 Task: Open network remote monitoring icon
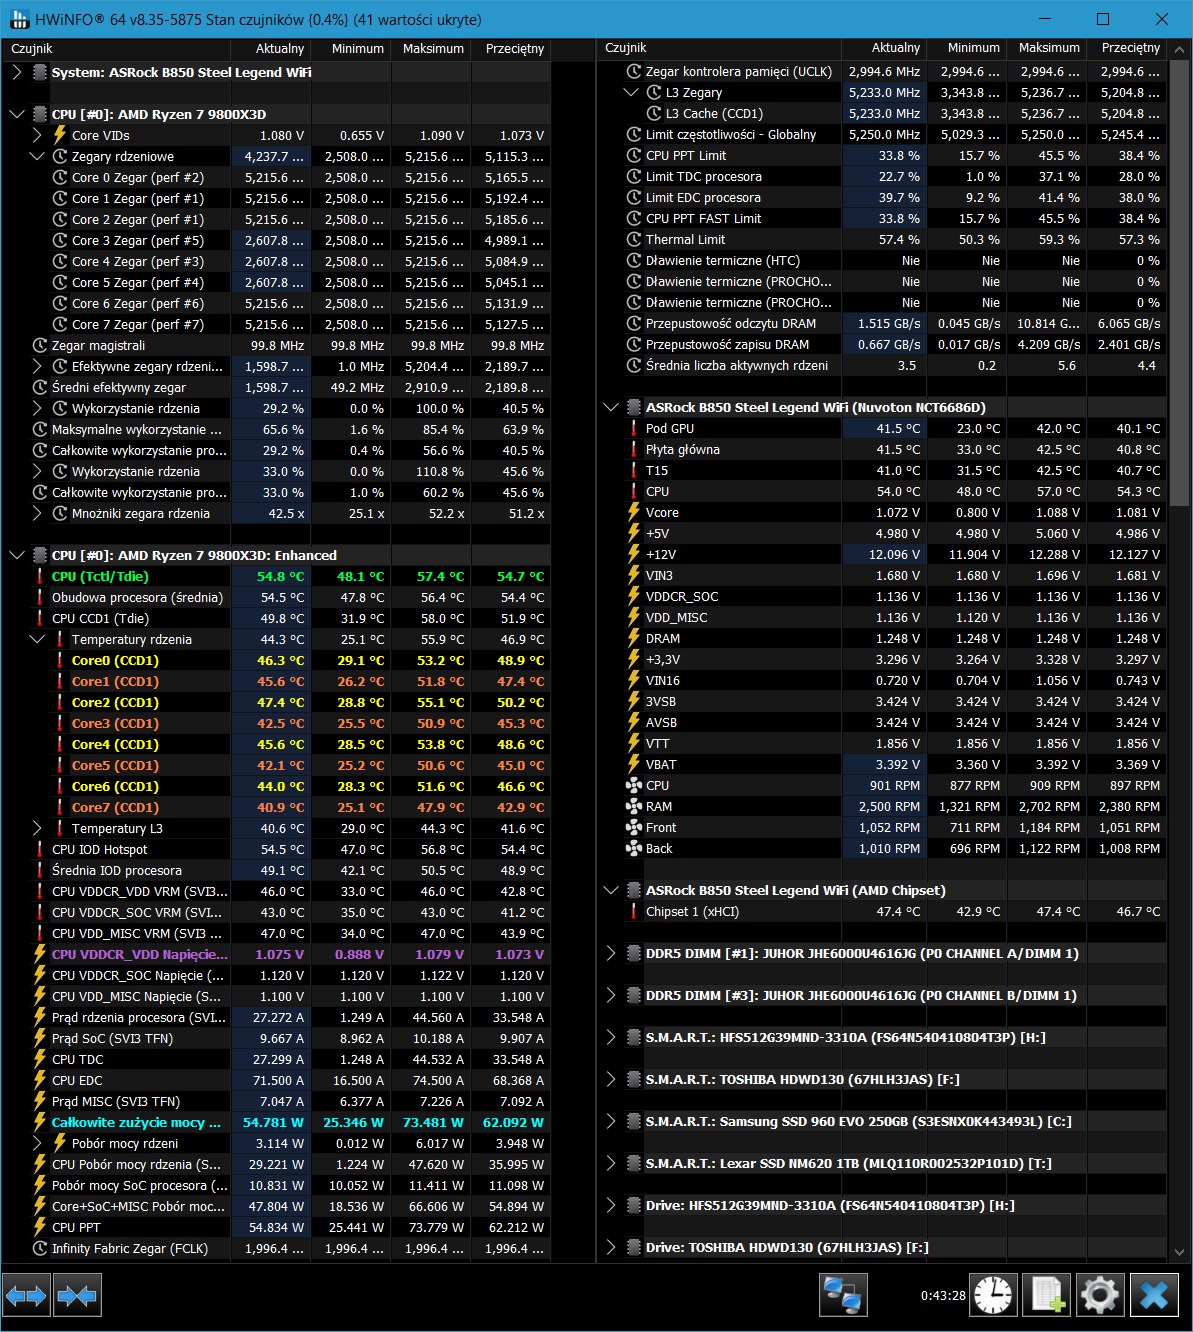(x=842, y=1296)
